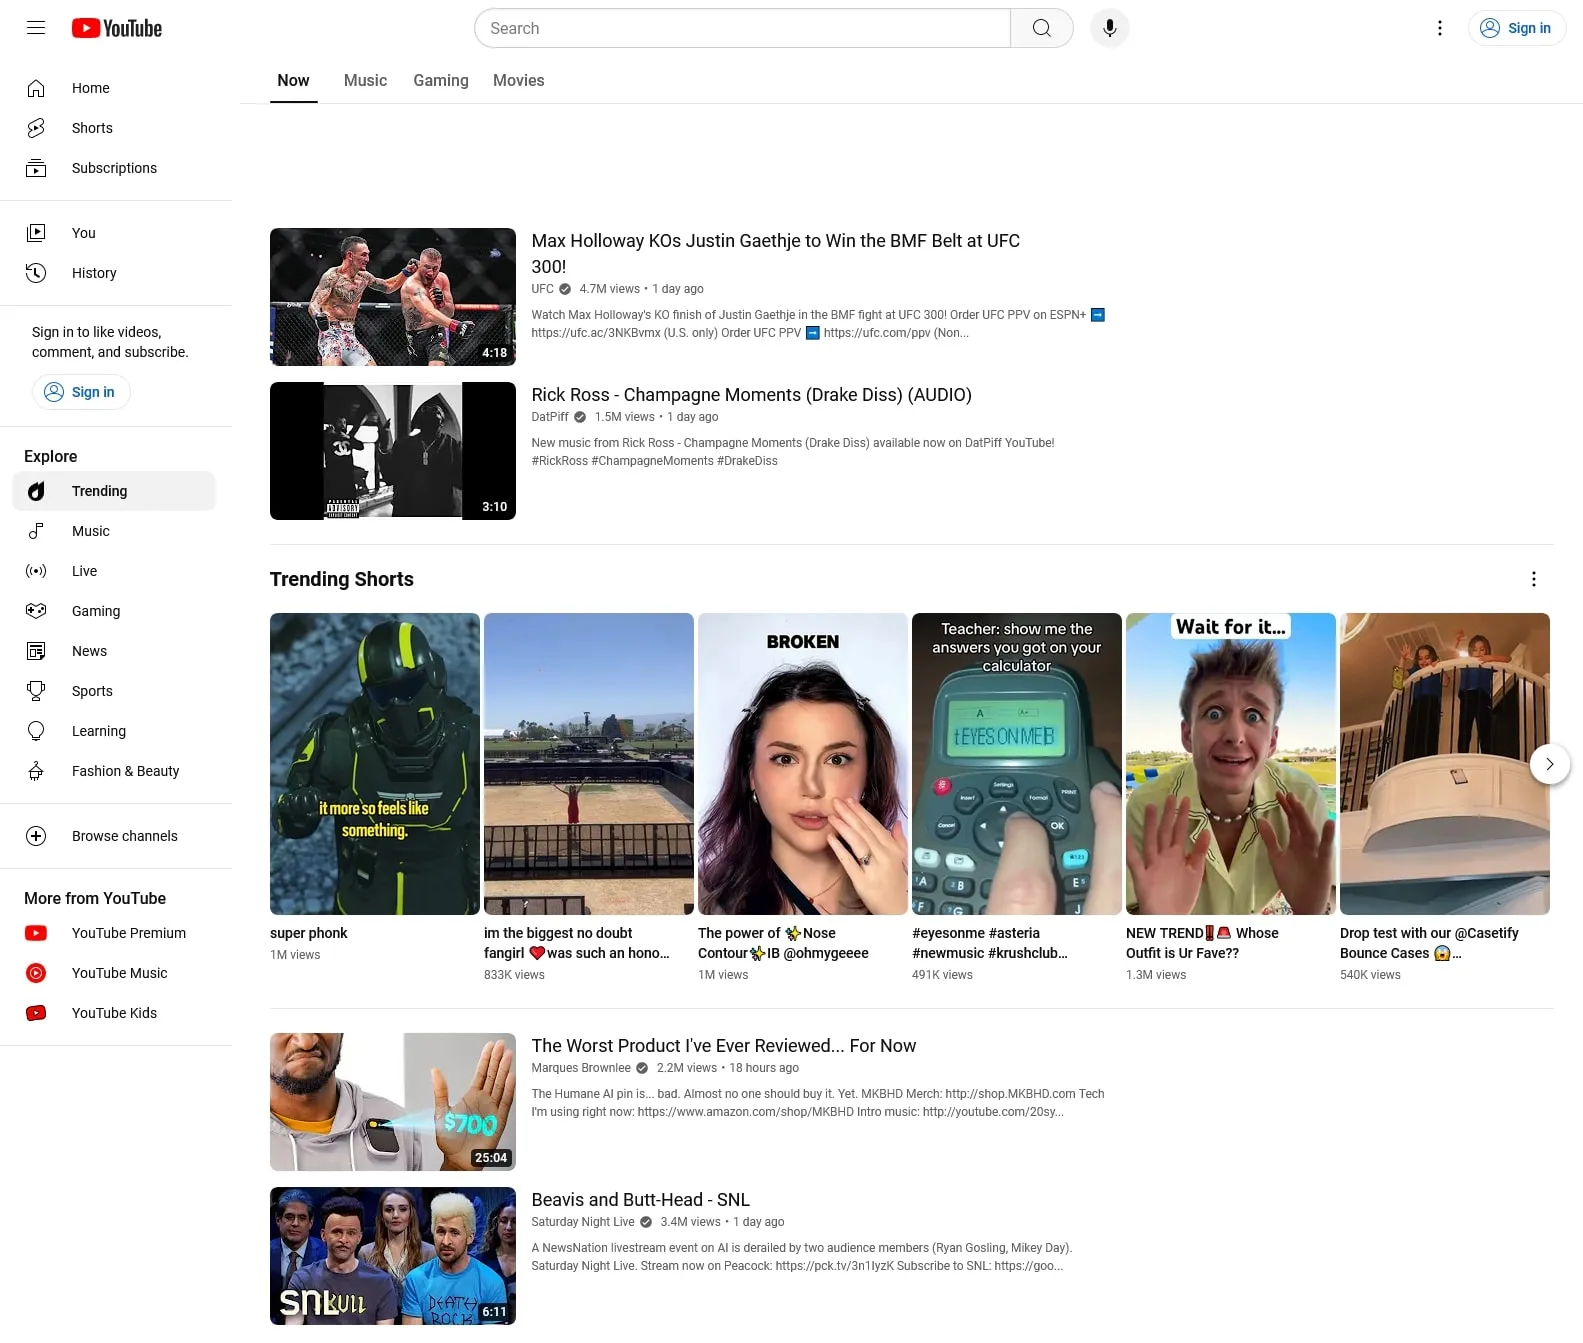Open the 'biggest no doubt fangirl' short
The width and height of the screenshot is (1583, 1343).
coord(589,764)
